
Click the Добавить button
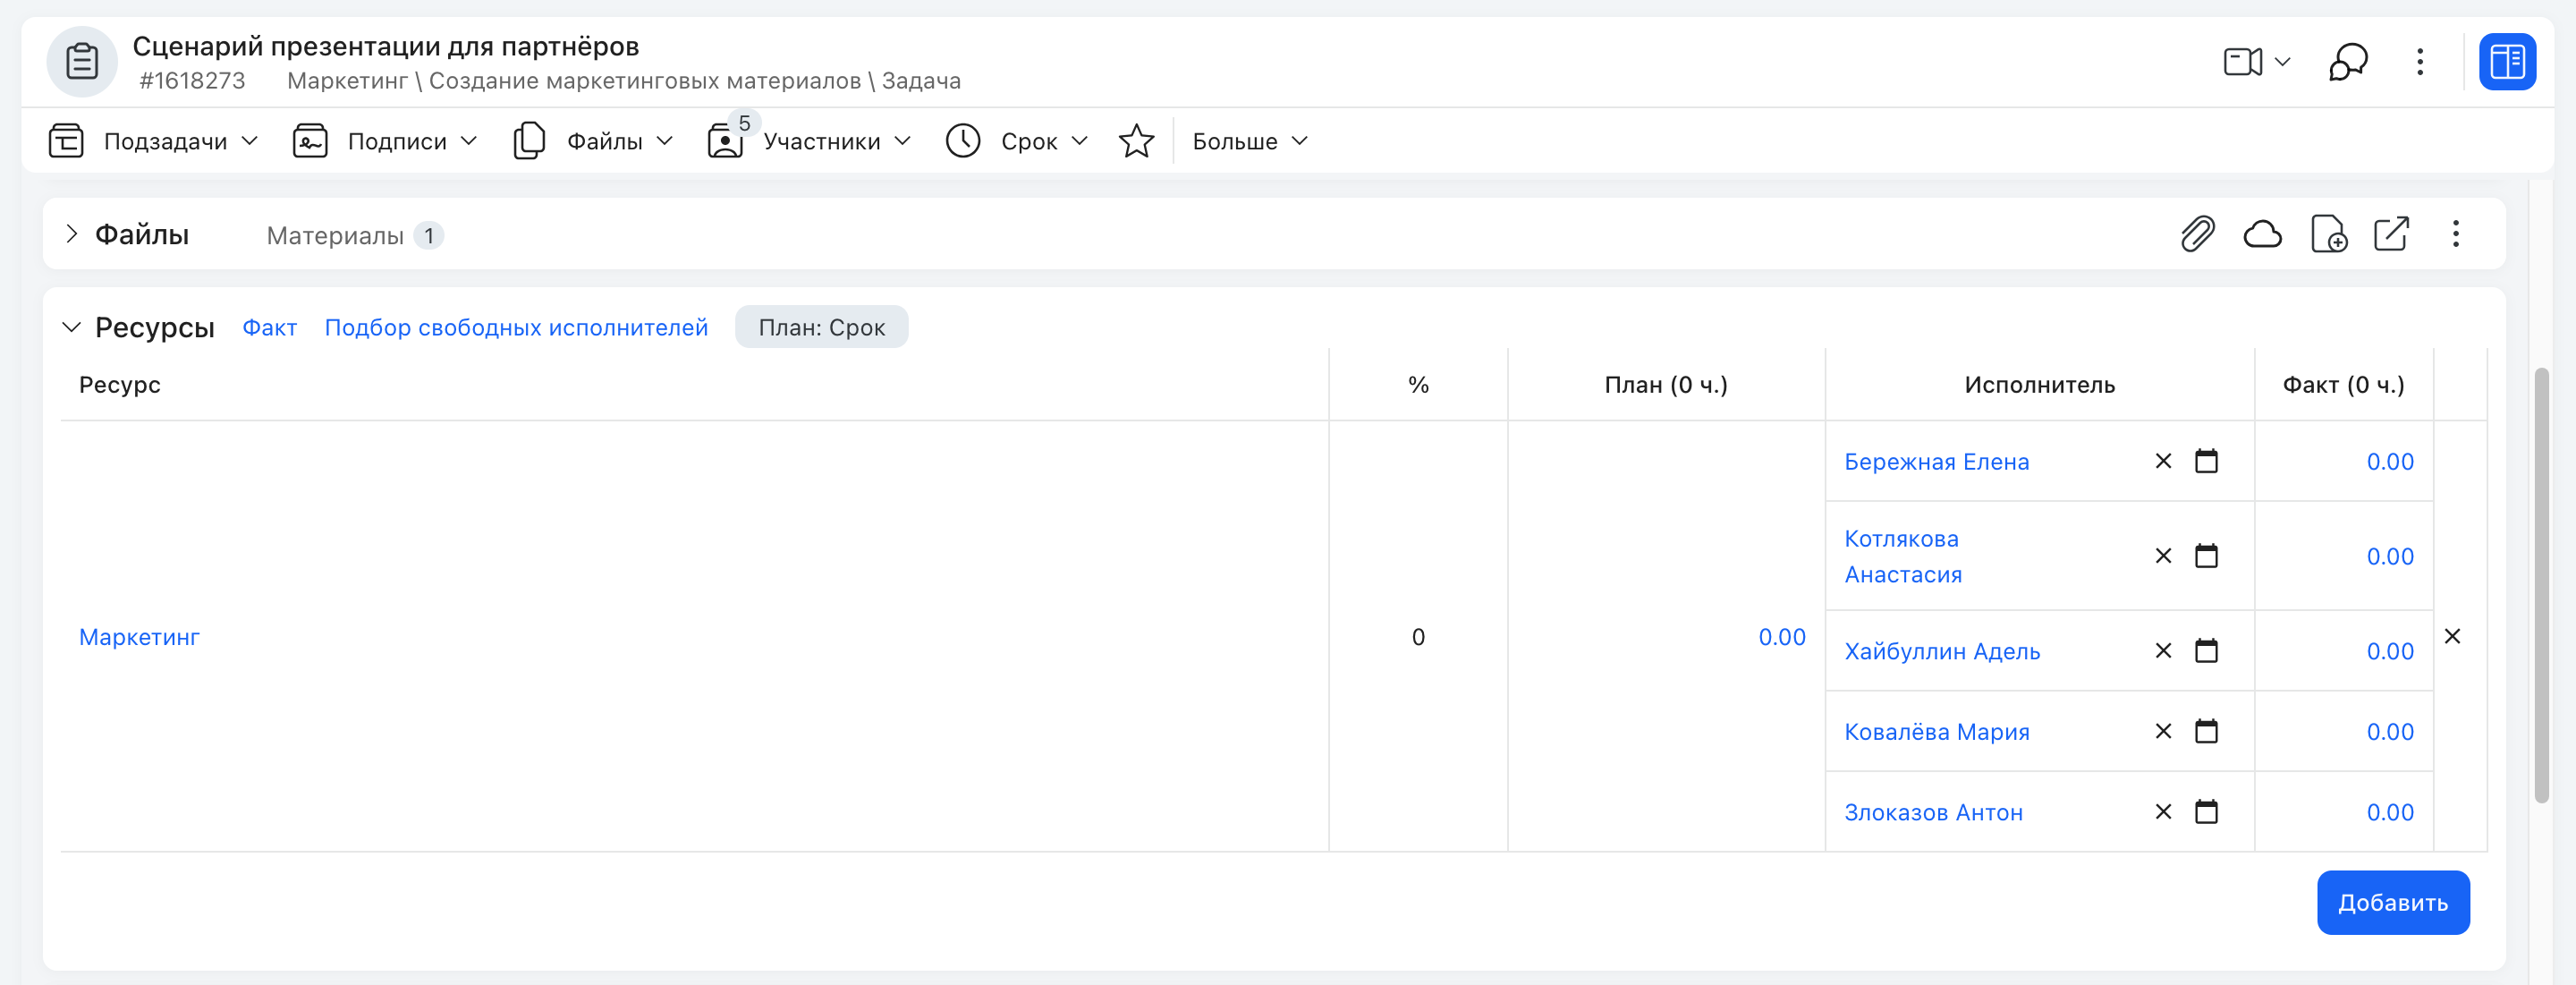[2393, 903]
